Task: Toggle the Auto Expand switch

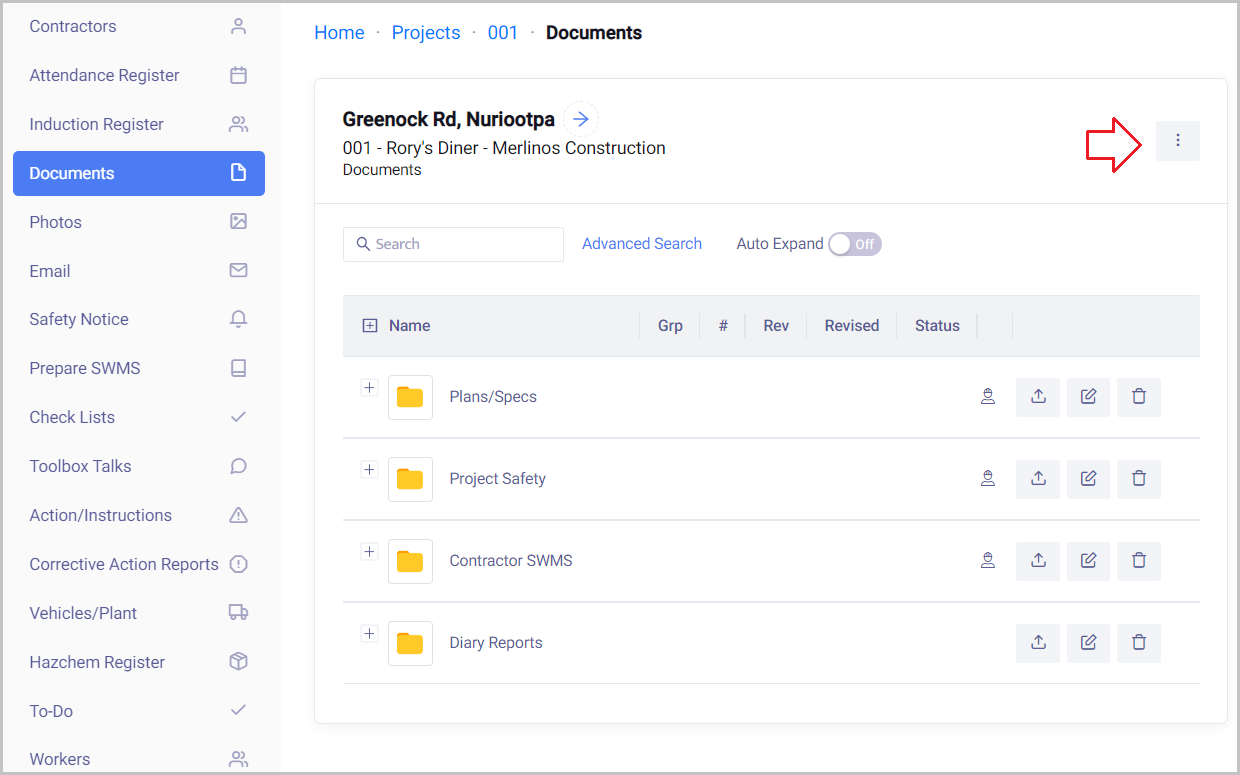Action: click(854, 244)
